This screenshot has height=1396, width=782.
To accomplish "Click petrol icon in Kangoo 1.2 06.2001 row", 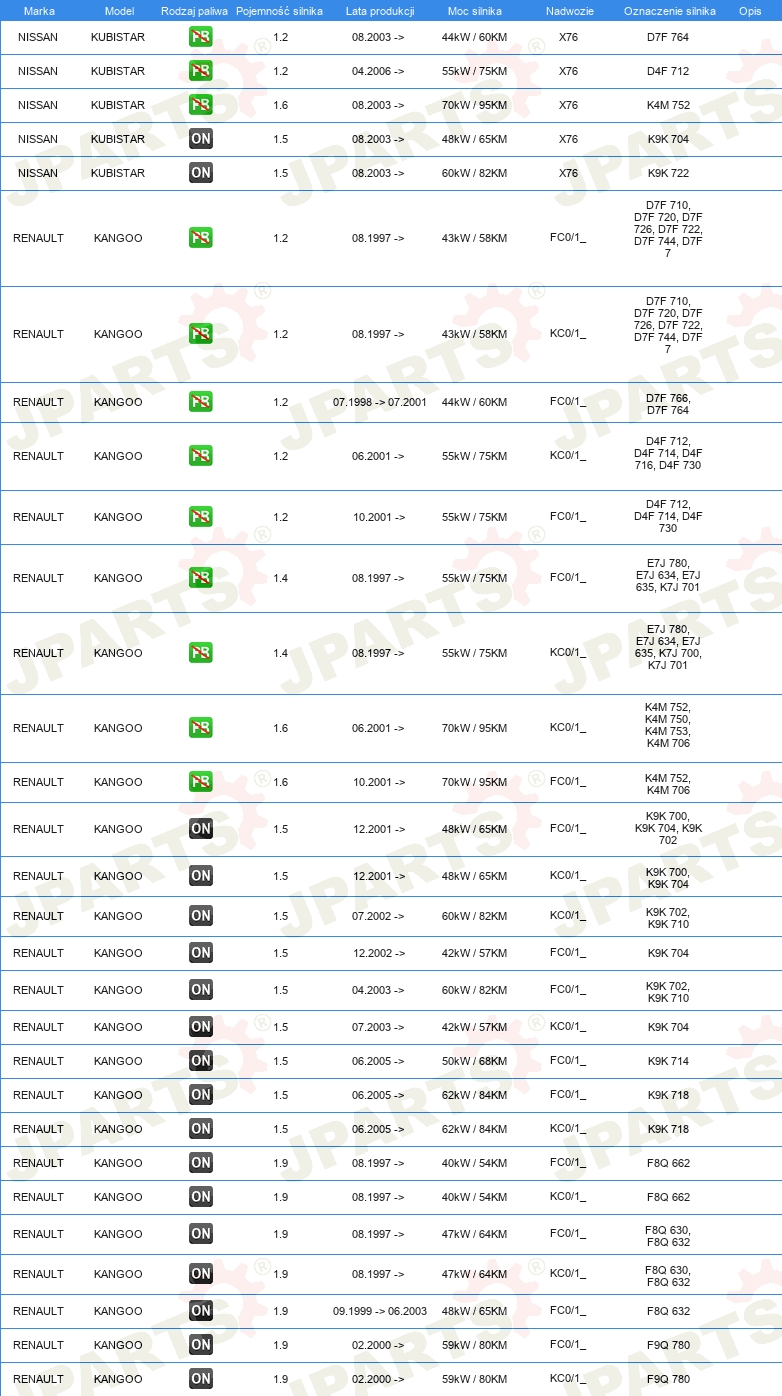I will click(x=201, y=456).
